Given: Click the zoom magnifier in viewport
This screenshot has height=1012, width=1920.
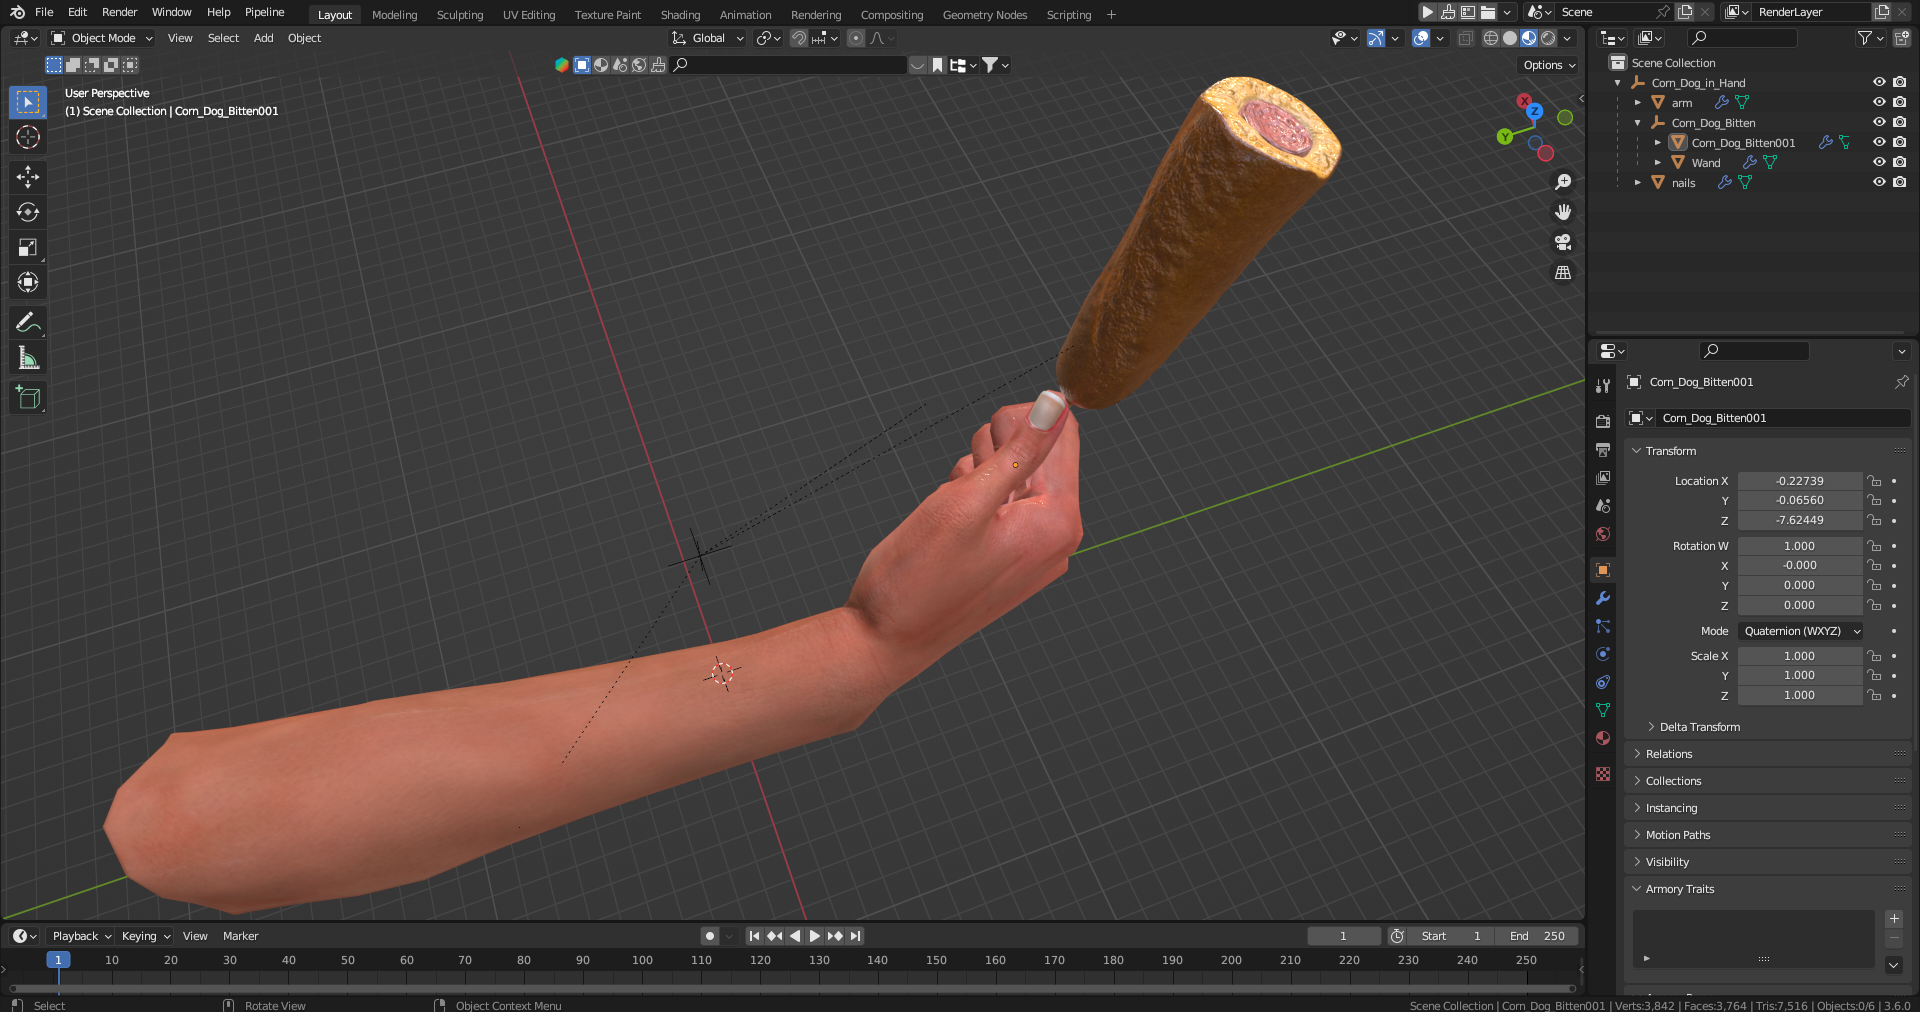Looking at the screenshot, I should coord(1563,182).
